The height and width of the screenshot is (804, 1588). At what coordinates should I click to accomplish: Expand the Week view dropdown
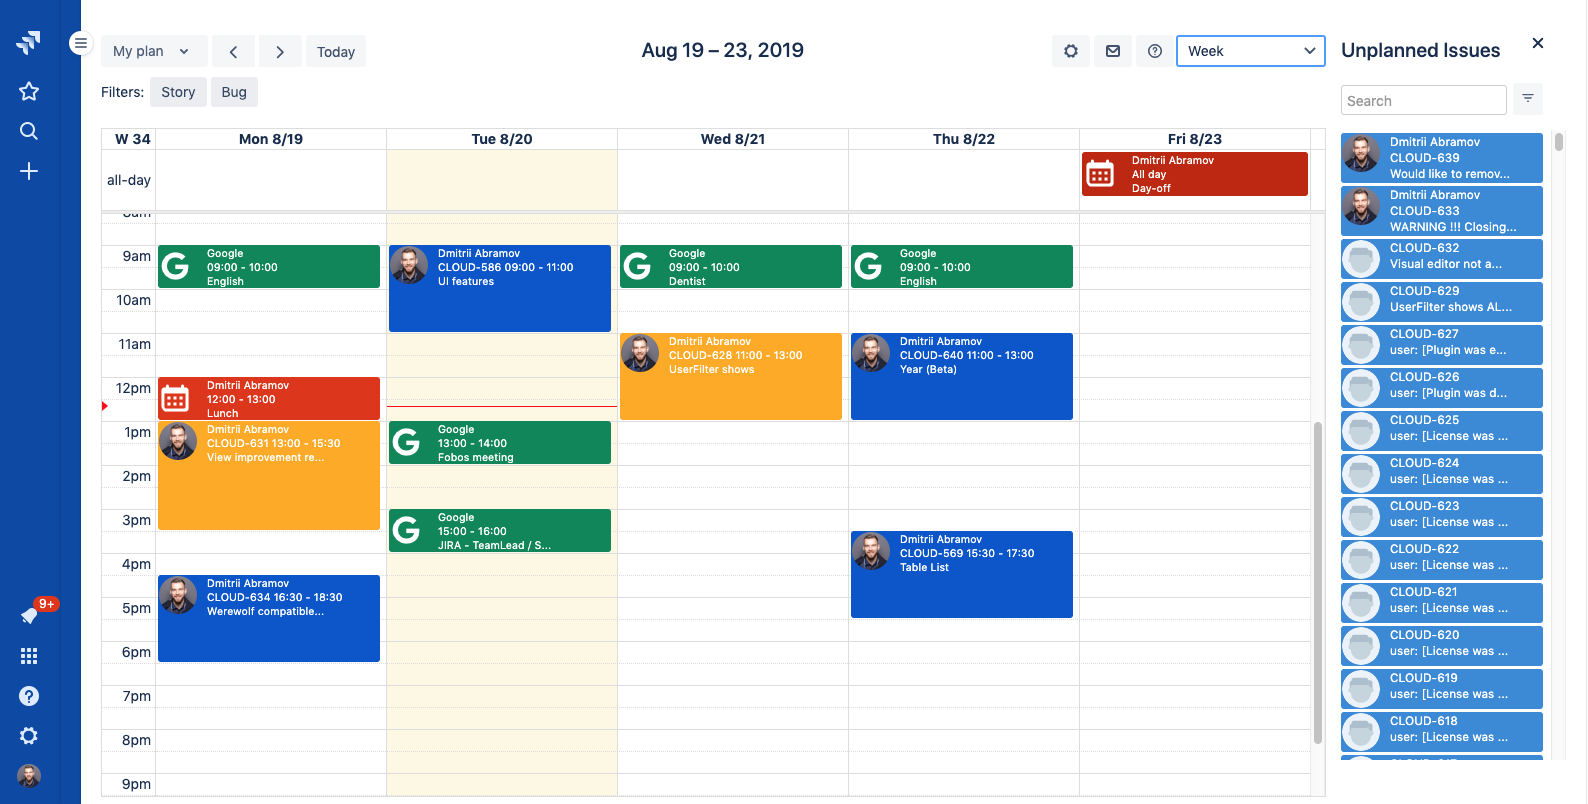tap(1250, 51)
